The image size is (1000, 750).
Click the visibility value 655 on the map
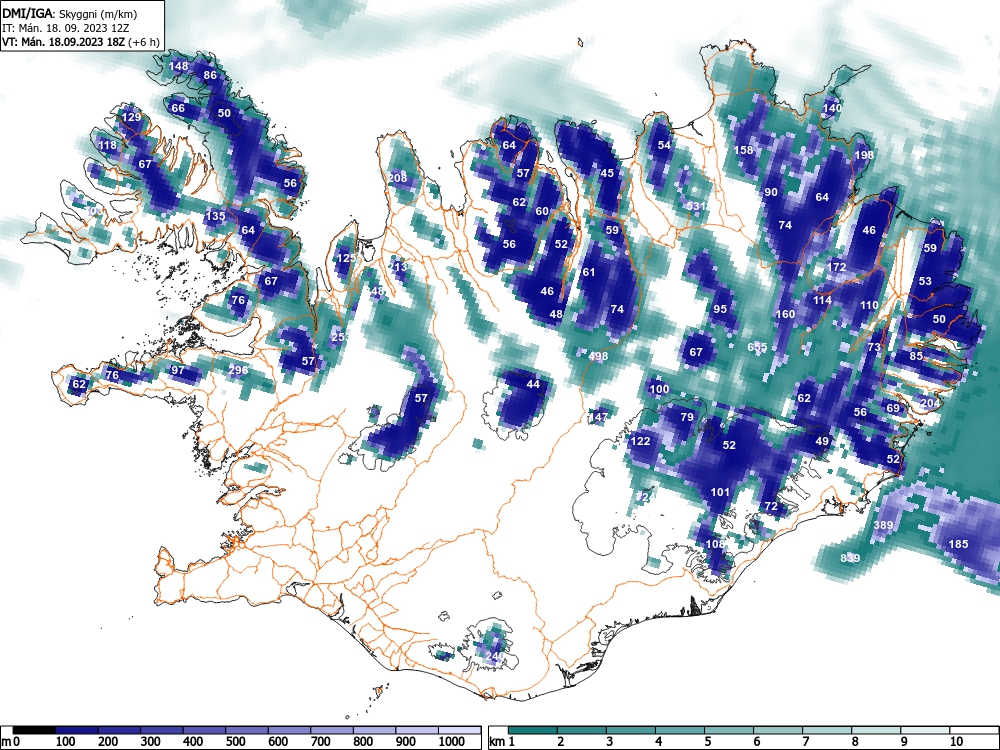point(757,348)
